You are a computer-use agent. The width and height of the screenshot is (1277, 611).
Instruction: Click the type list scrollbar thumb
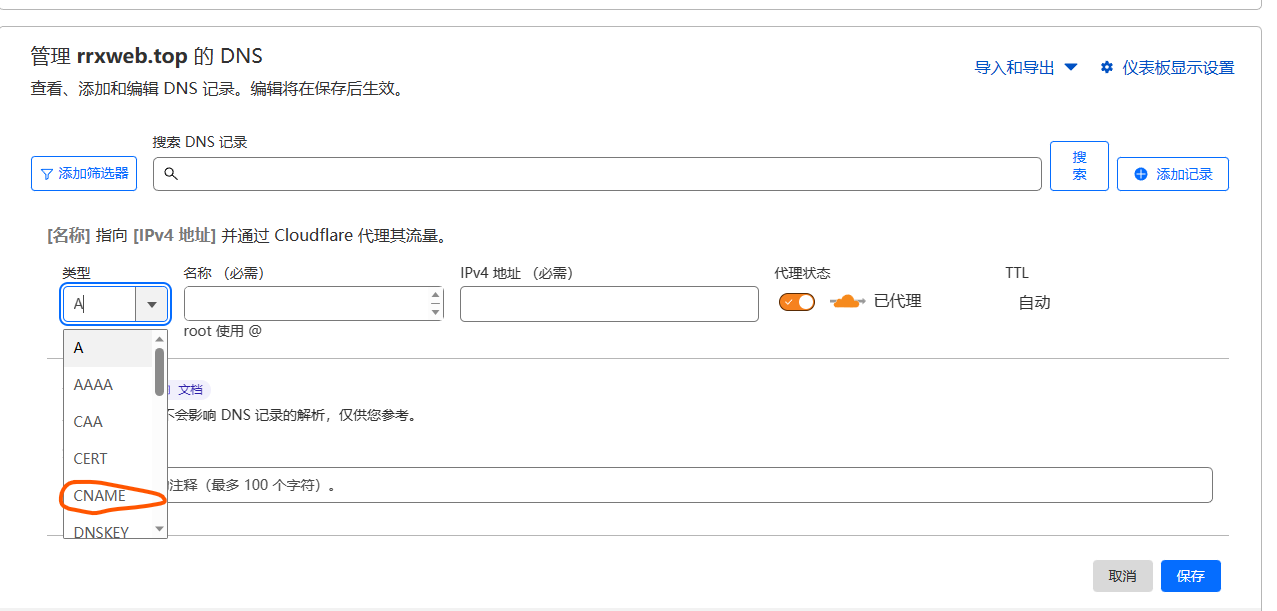pyautogui.click(x=159, y=371)
